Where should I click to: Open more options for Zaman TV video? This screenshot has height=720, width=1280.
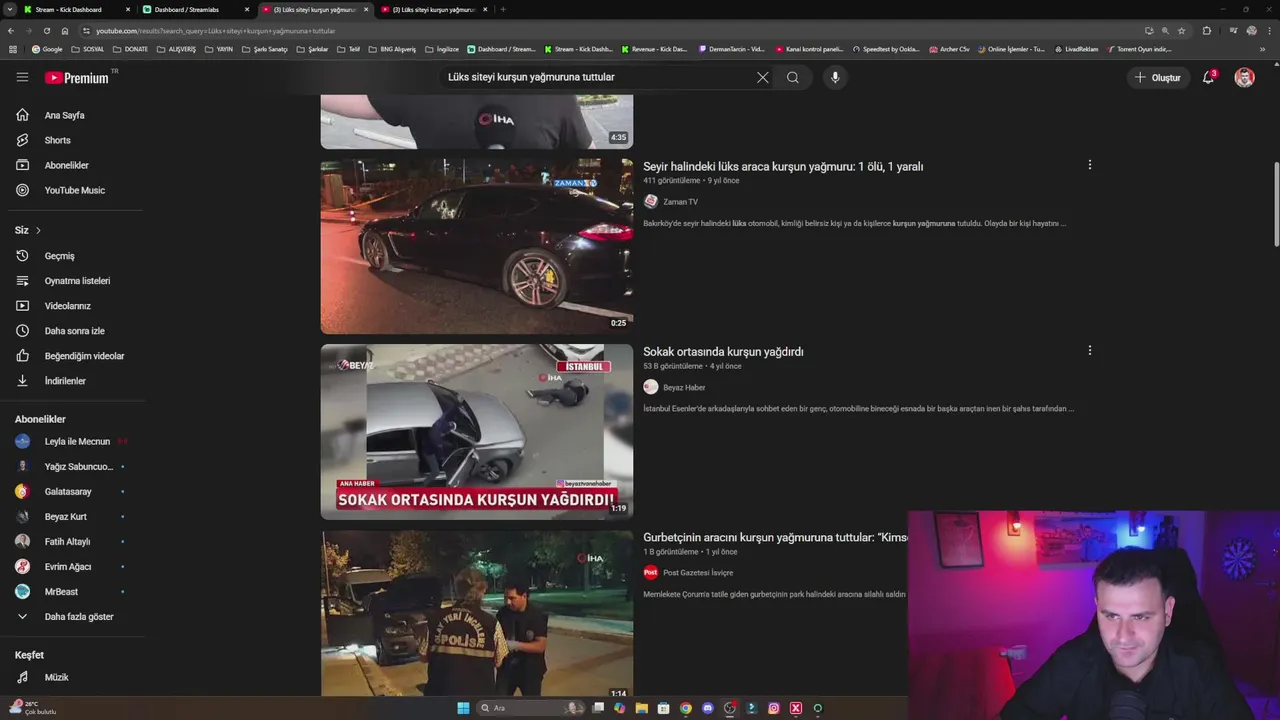tap(1089, 165)
